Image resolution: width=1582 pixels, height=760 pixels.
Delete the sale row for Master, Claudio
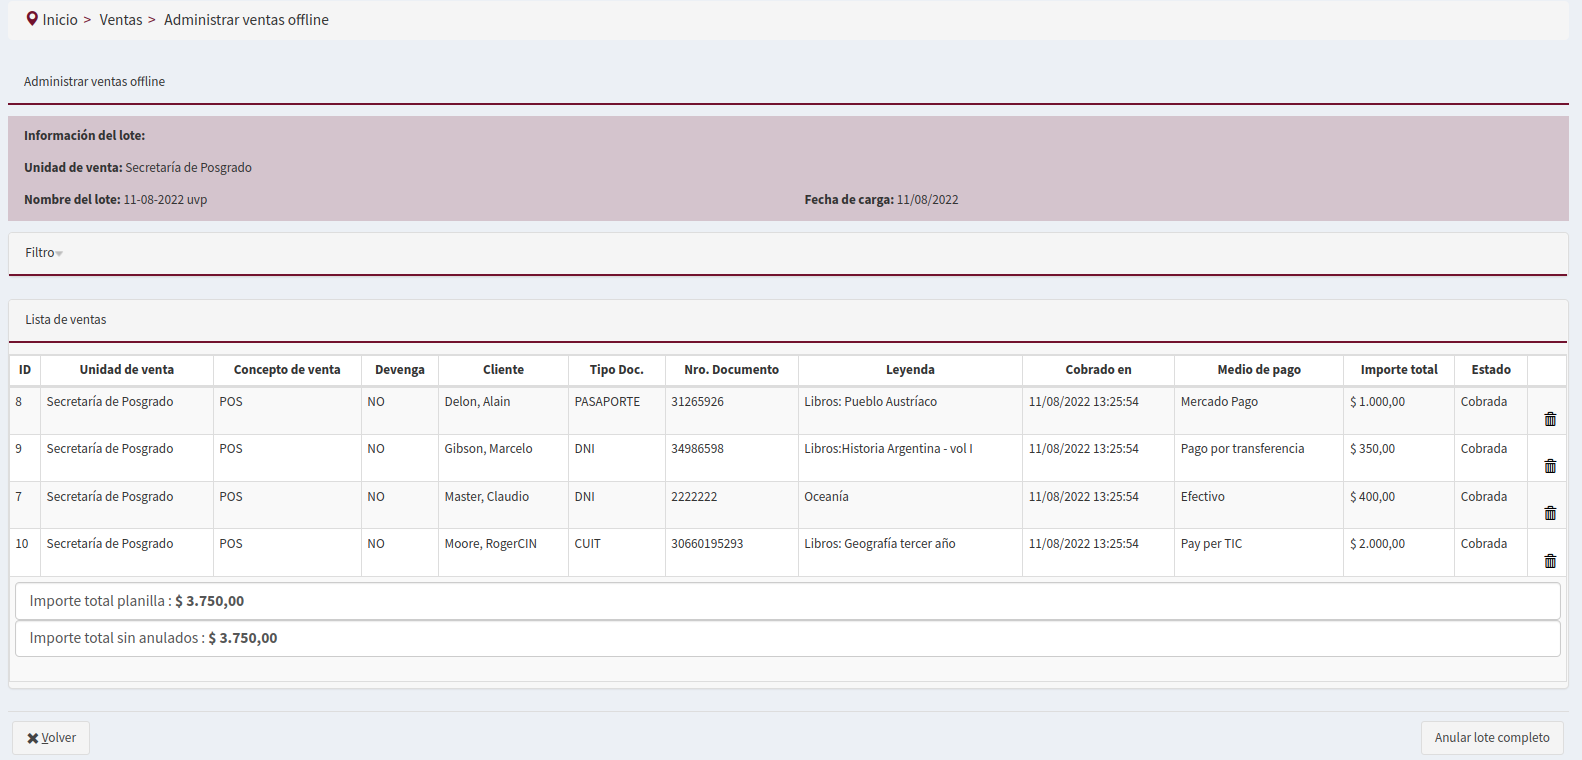1550,513
